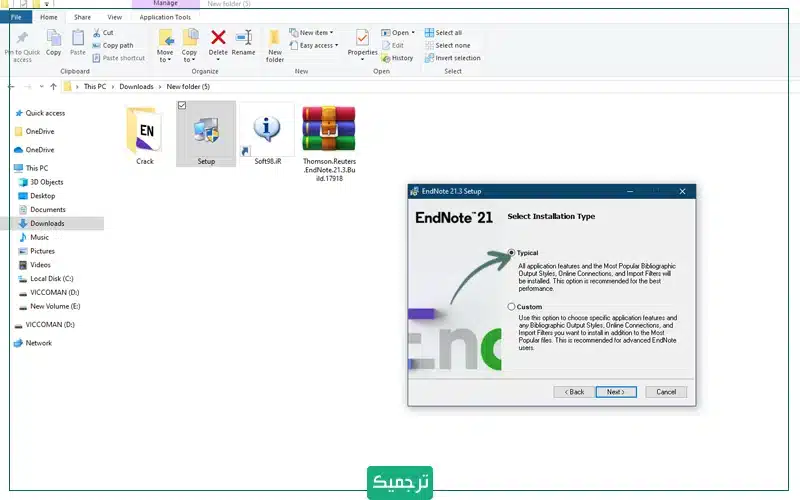Click Next in EndNote setup
Screen dimensions: 800x500
click(616, 392)
